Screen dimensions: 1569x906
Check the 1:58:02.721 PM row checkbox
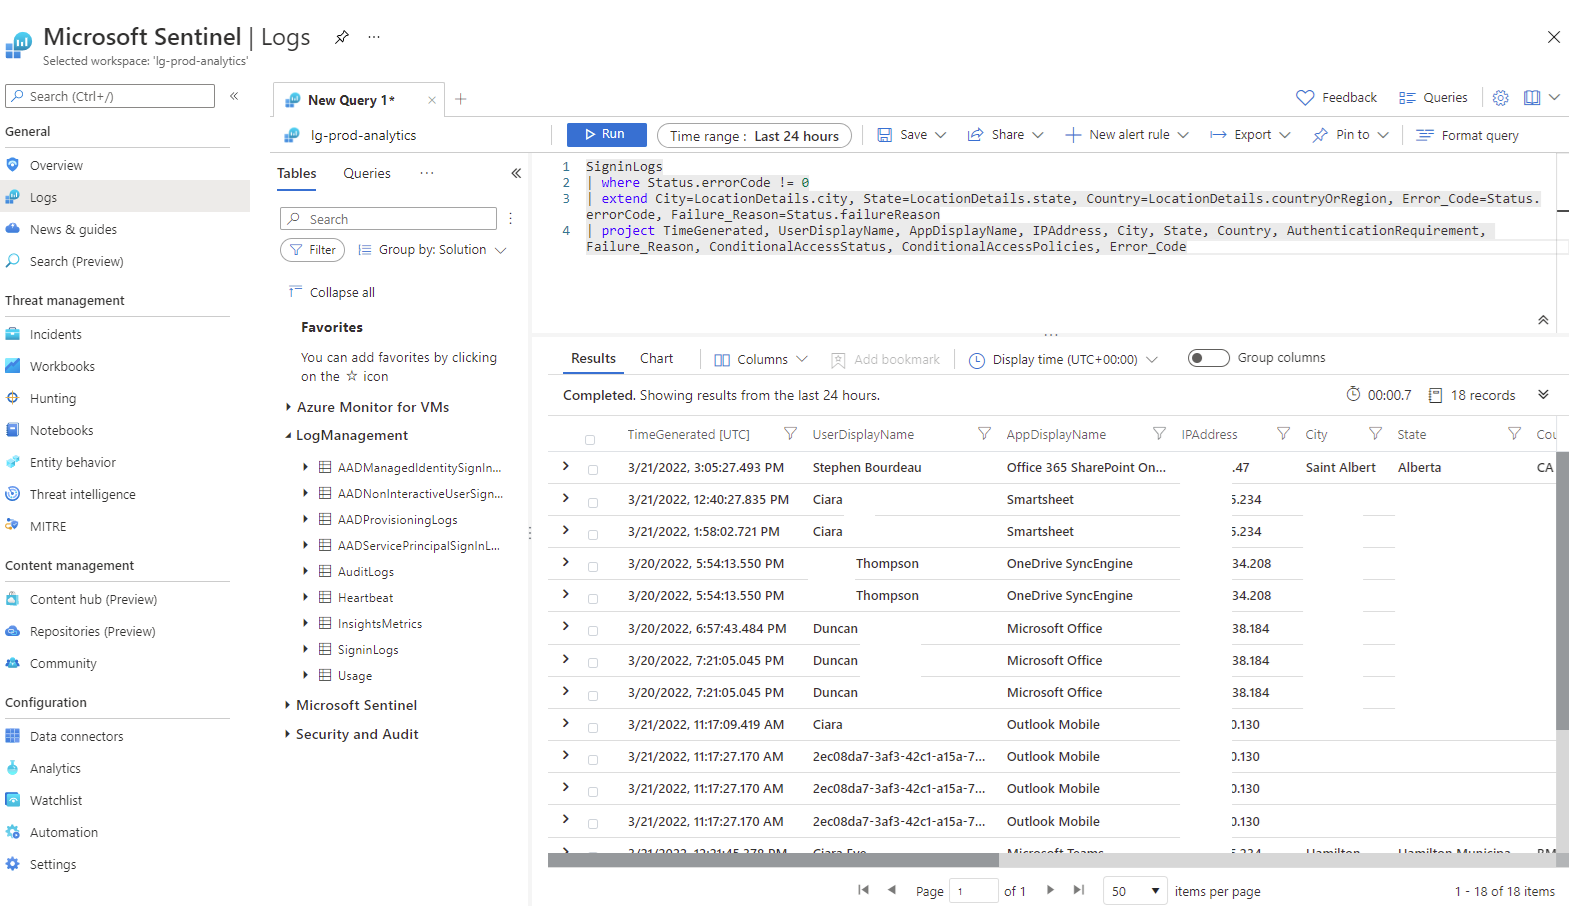[593, 534]
